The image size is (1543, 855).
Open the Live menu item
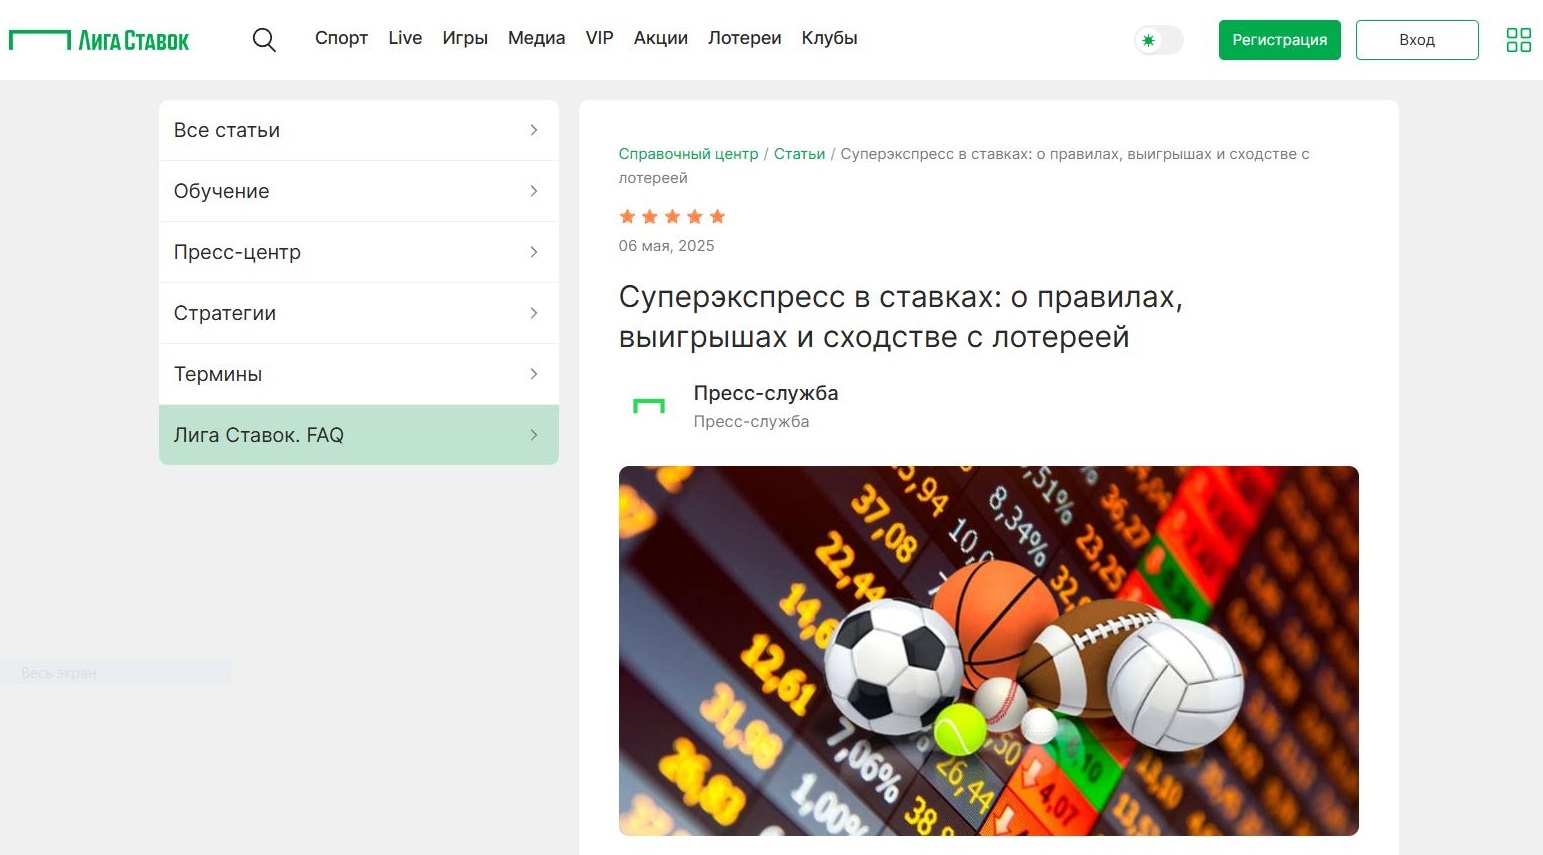coord(405,38)
